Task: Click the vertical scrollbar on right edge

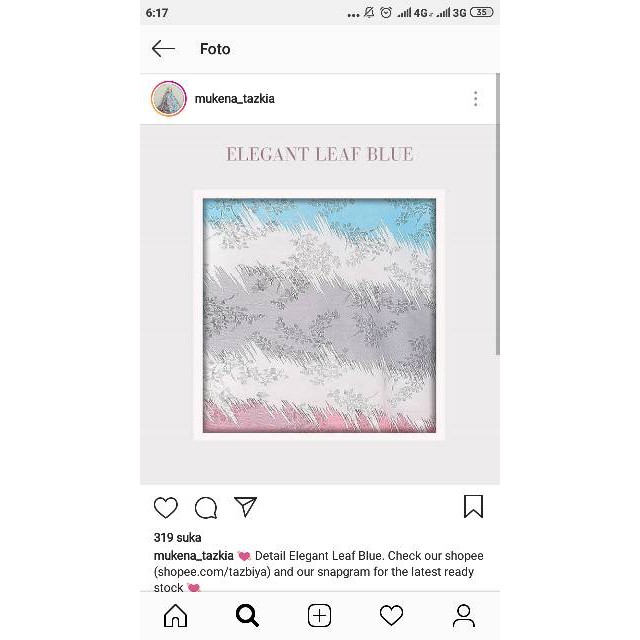Action: [498, 214]
